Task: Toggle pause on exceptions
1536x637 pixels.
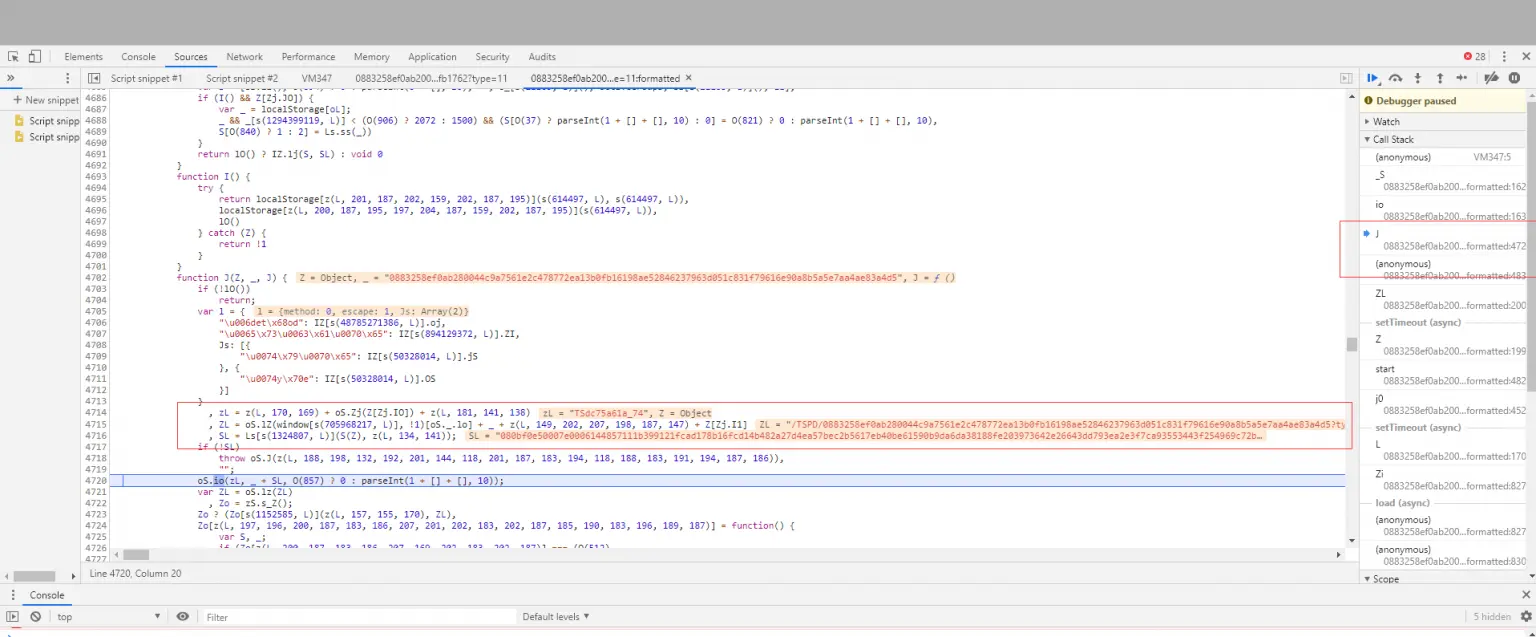Action: pos(1514,78)
